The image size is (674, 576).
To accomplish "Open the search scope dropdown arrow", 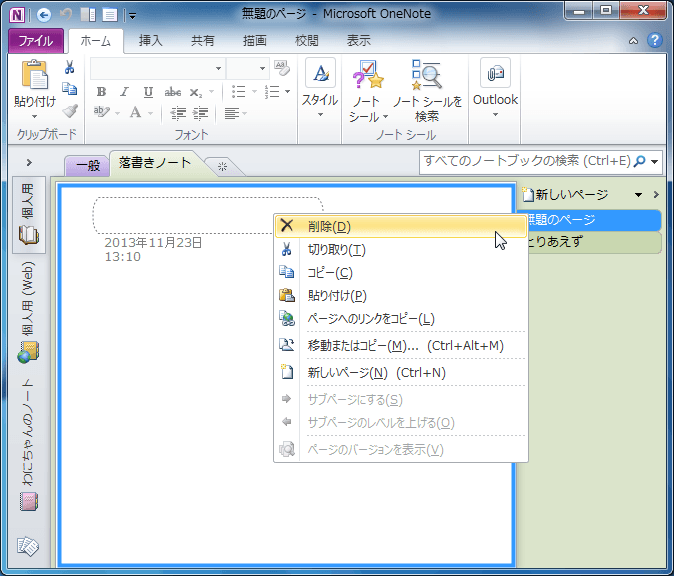I will pos(655,162).
